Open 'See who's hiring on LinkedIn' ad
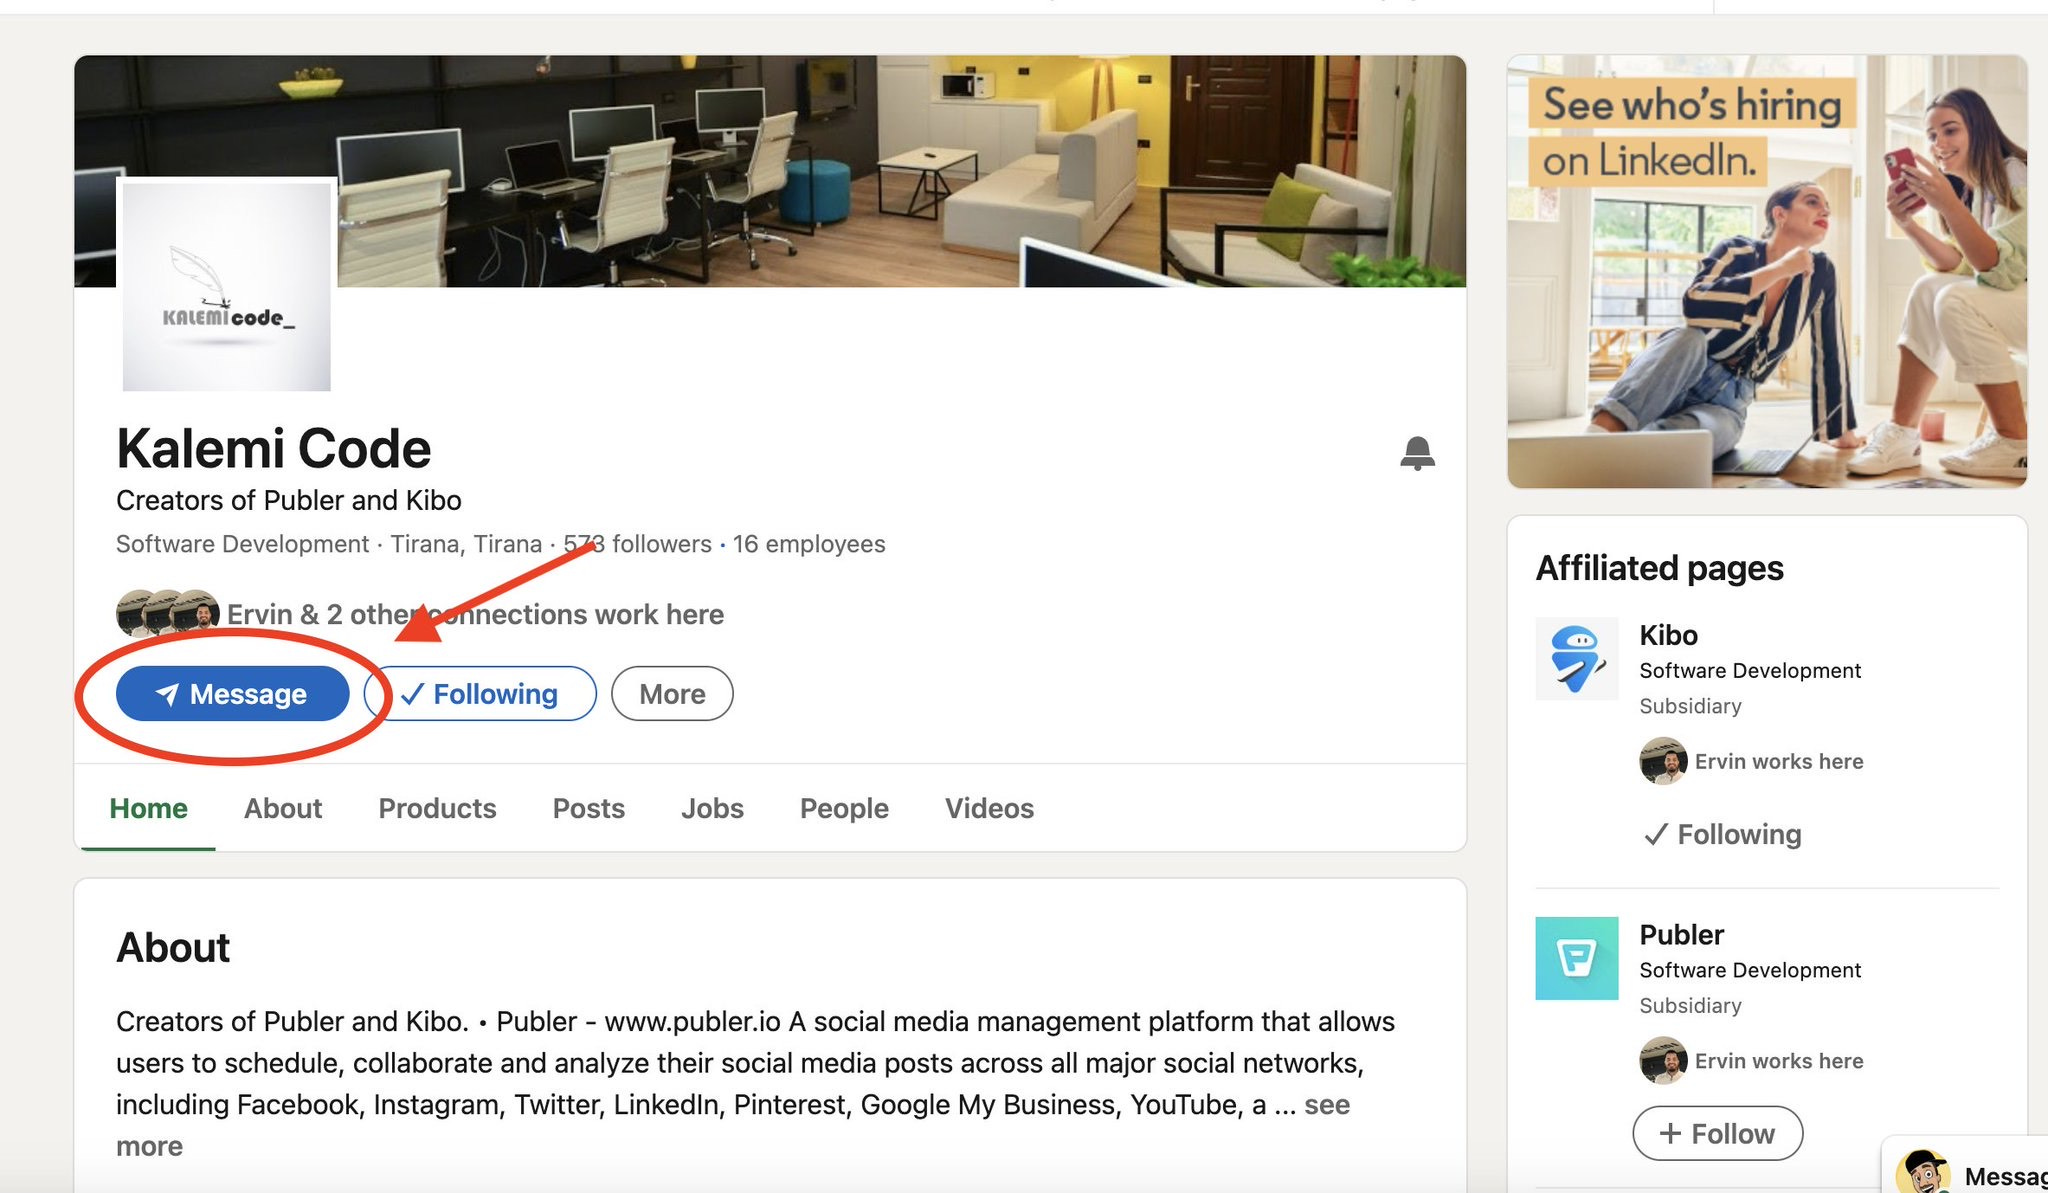 click(1767, 271)
